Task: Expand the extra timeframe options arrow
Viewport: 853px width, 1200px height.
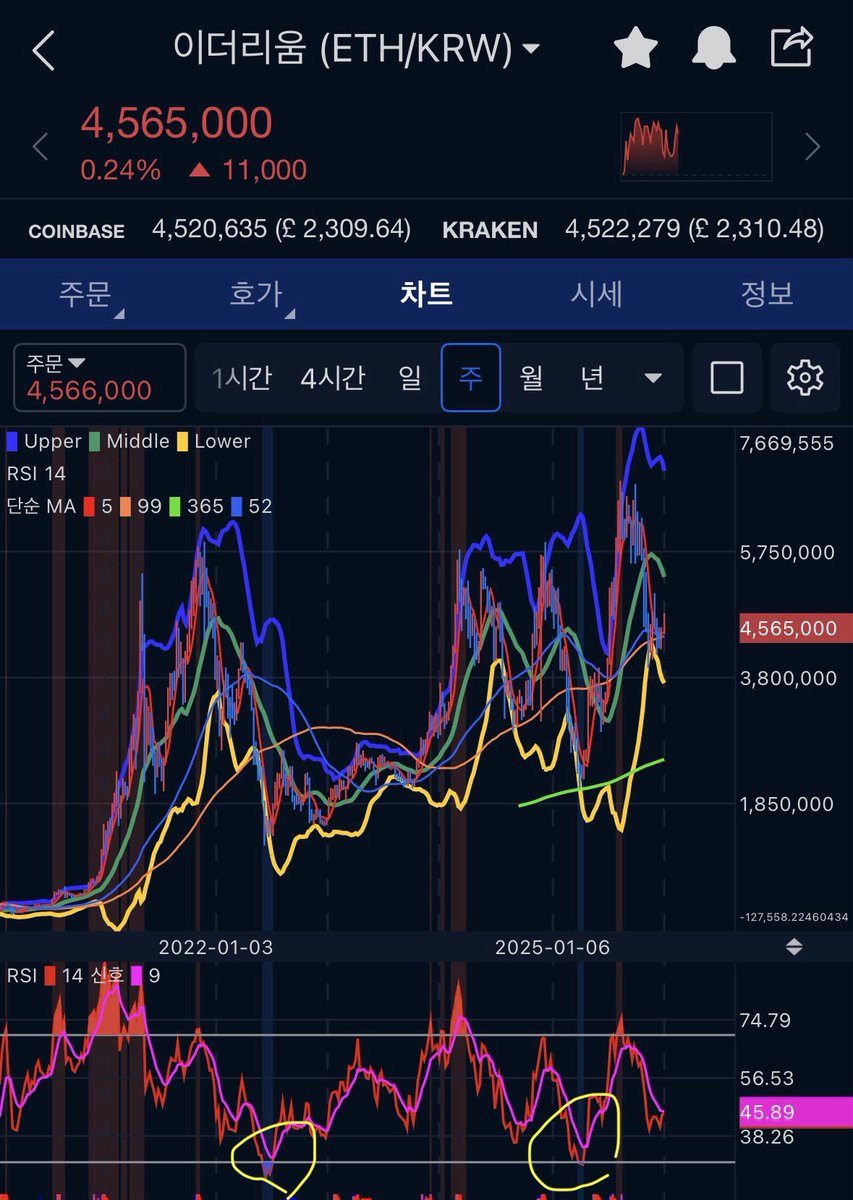Action: [x=654, y=377]
